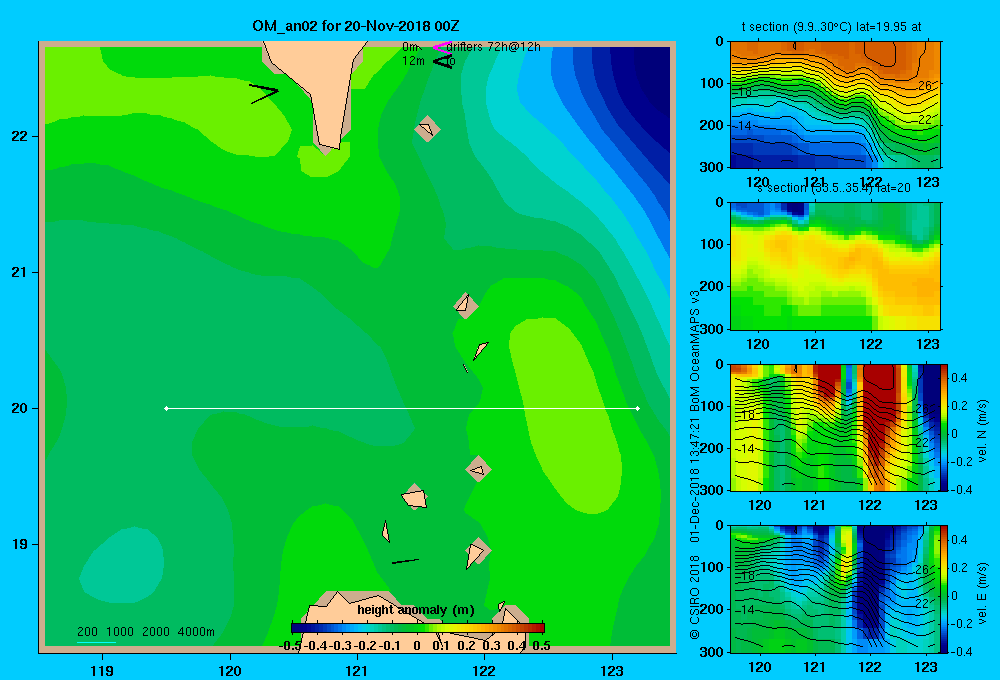Click latitude label 20 on the main map

[20, 408]
